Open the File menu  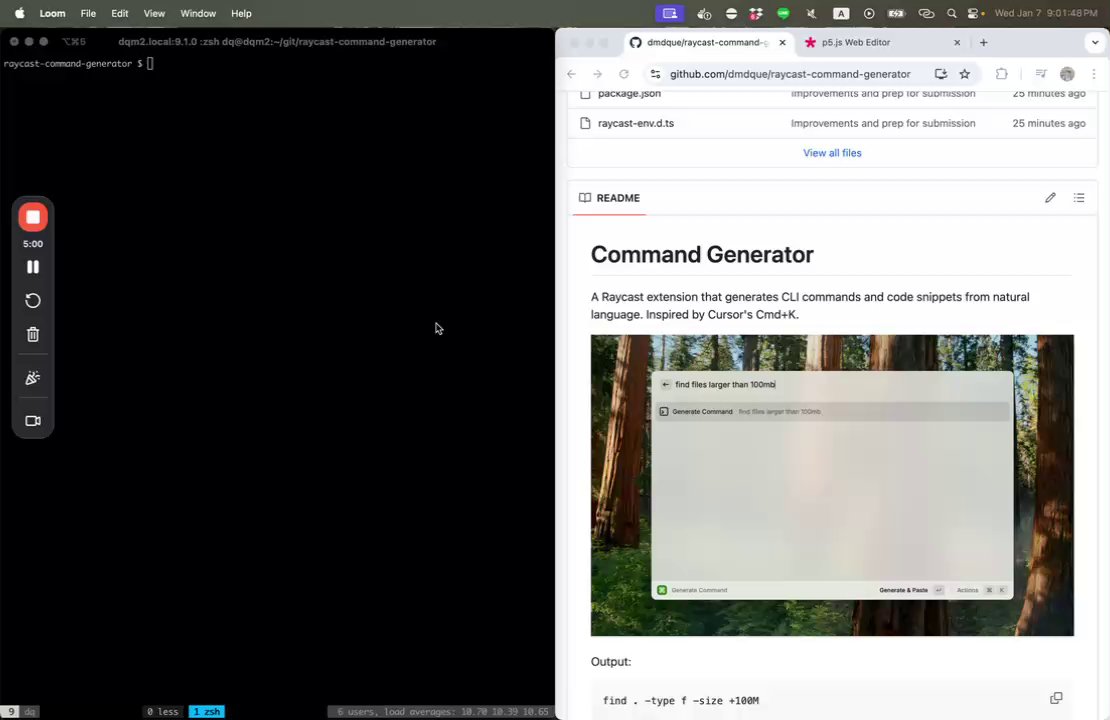pos(88,13)
